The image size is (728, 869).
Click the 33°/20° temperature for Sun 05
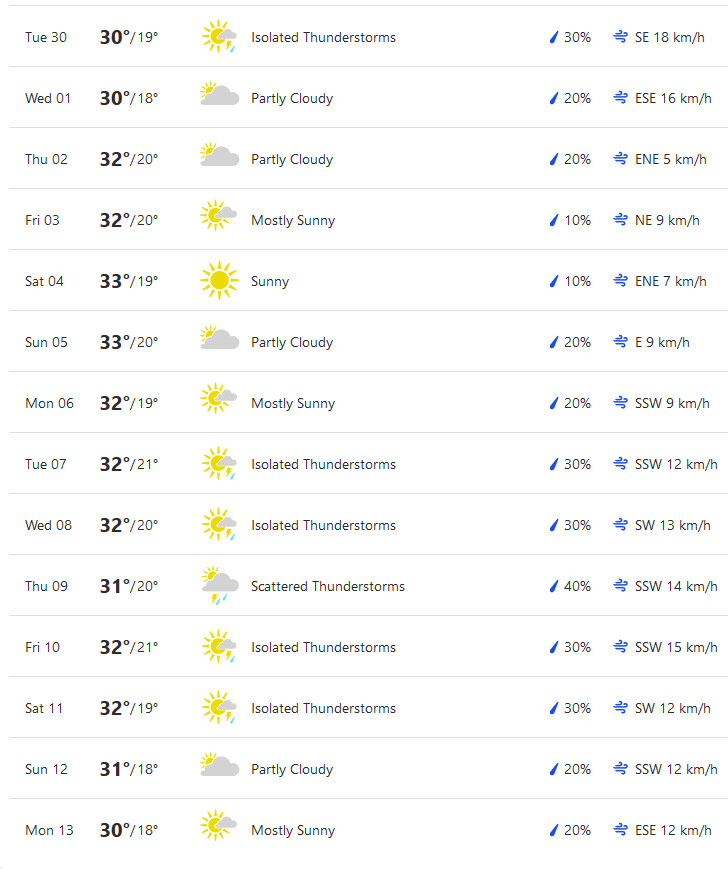[x=129, y=342]
